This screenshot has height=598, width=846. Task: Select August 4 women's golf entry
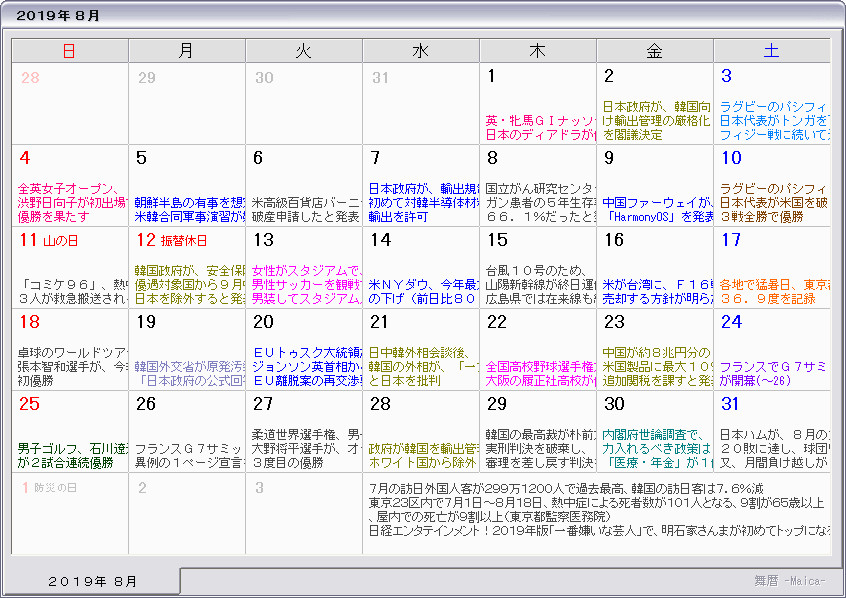point(69,202)
